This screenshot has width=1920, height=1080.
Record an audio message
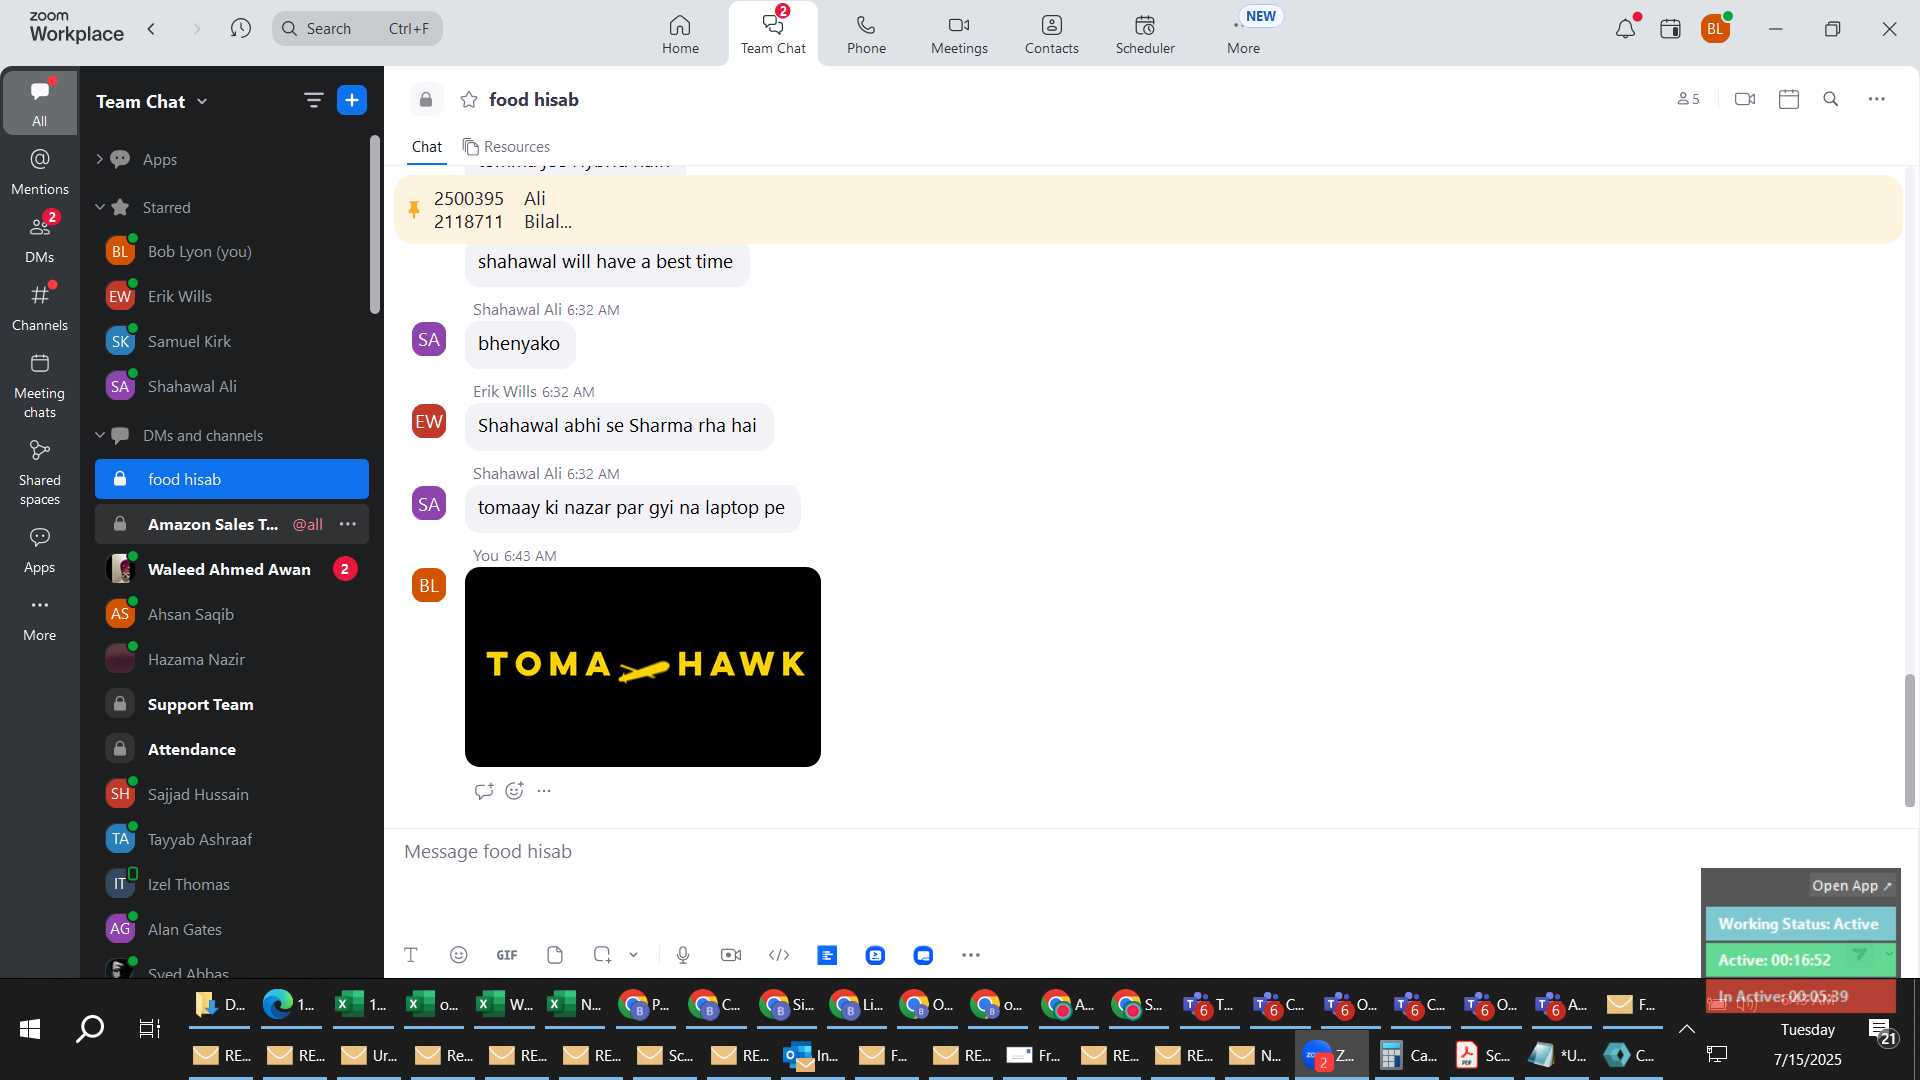(683, 955)
